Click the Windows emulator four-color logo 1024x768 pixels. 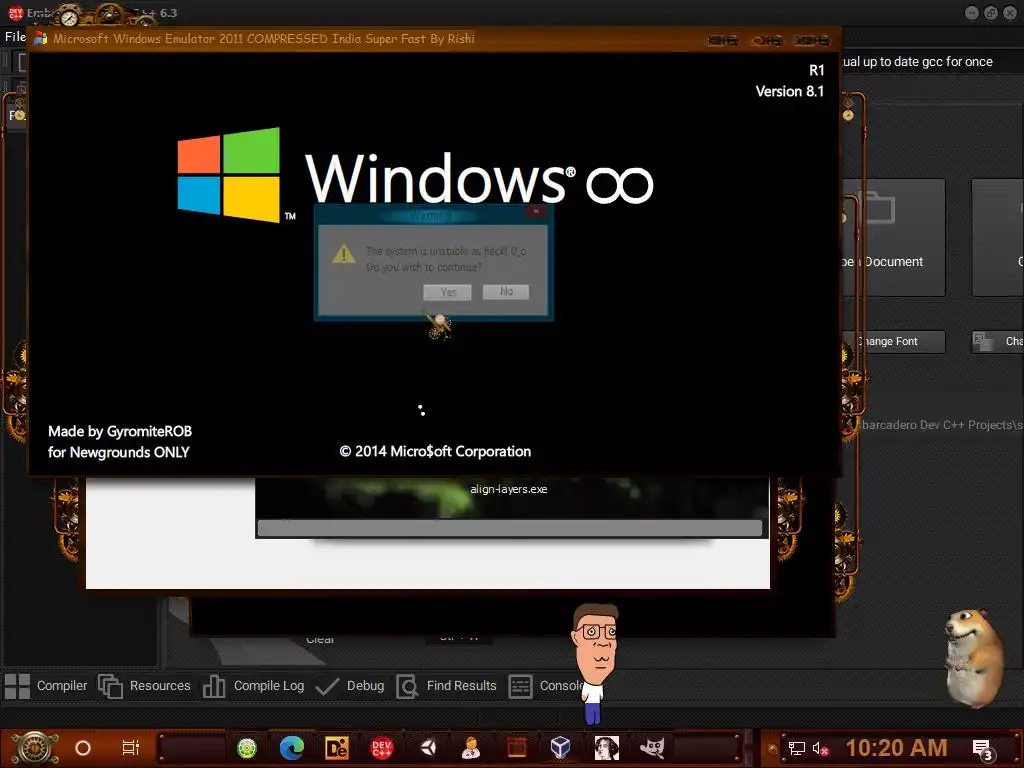(229, 174)
